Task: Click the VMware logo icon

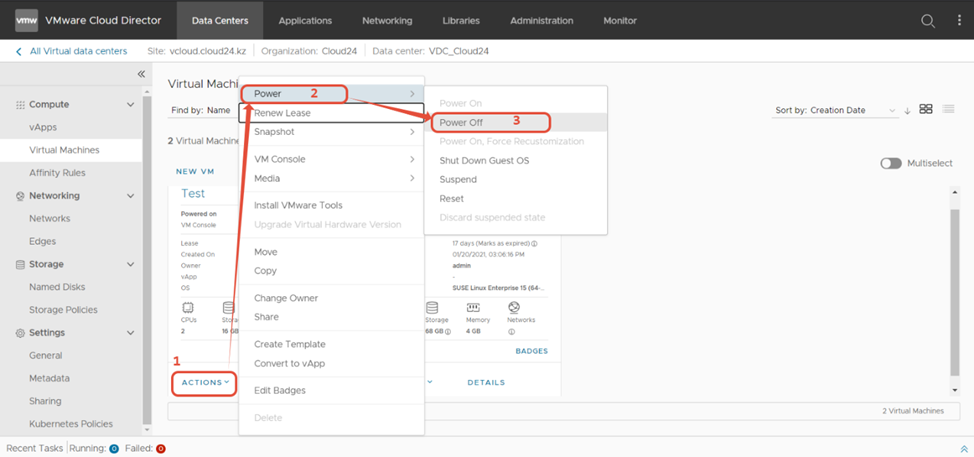Action: pyautogui.click(x=26, y=20)
